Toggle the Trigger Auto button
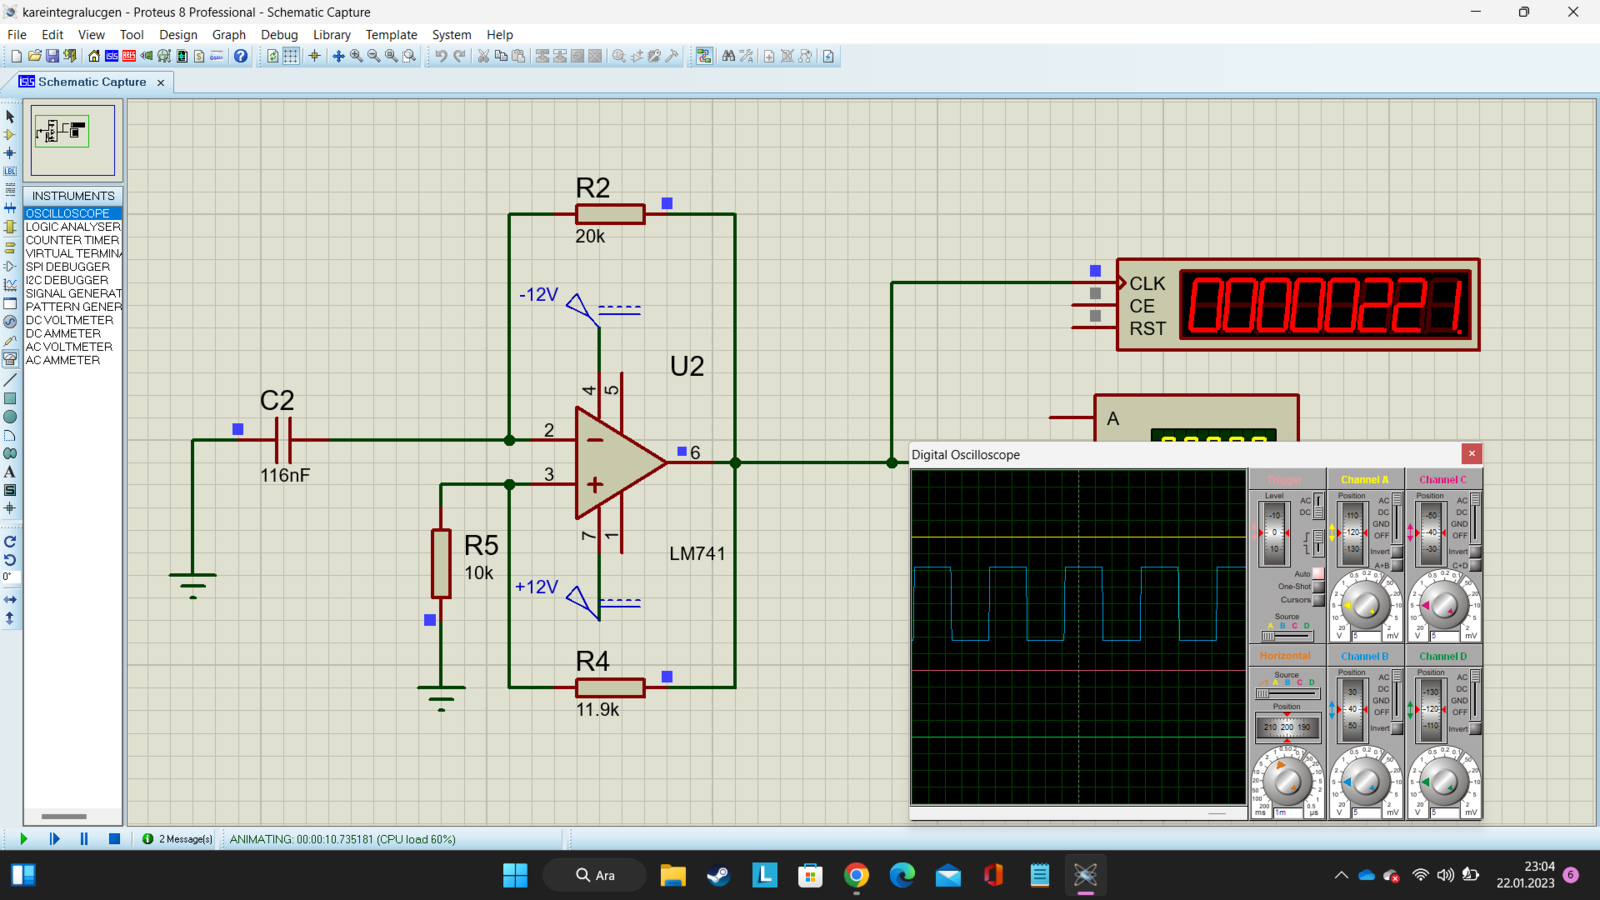Viewport: 1600px width, 900px height. (x=1319, y=573)
